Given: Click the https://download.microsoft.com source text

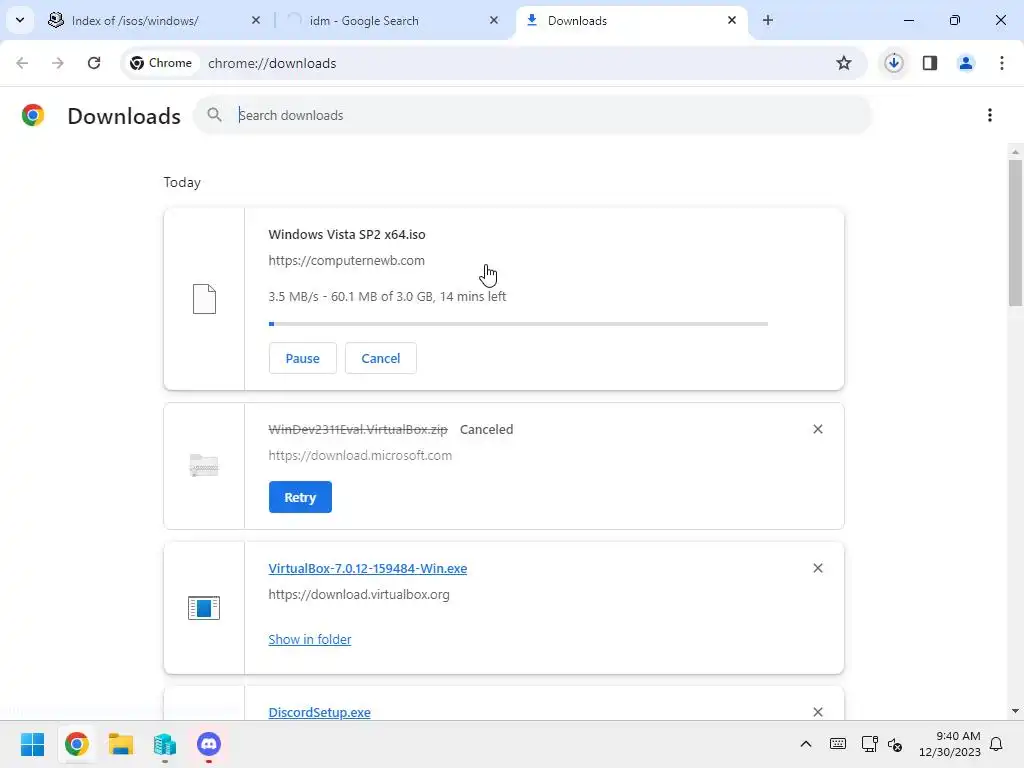Looking at the screenshot, I should 360,455.
